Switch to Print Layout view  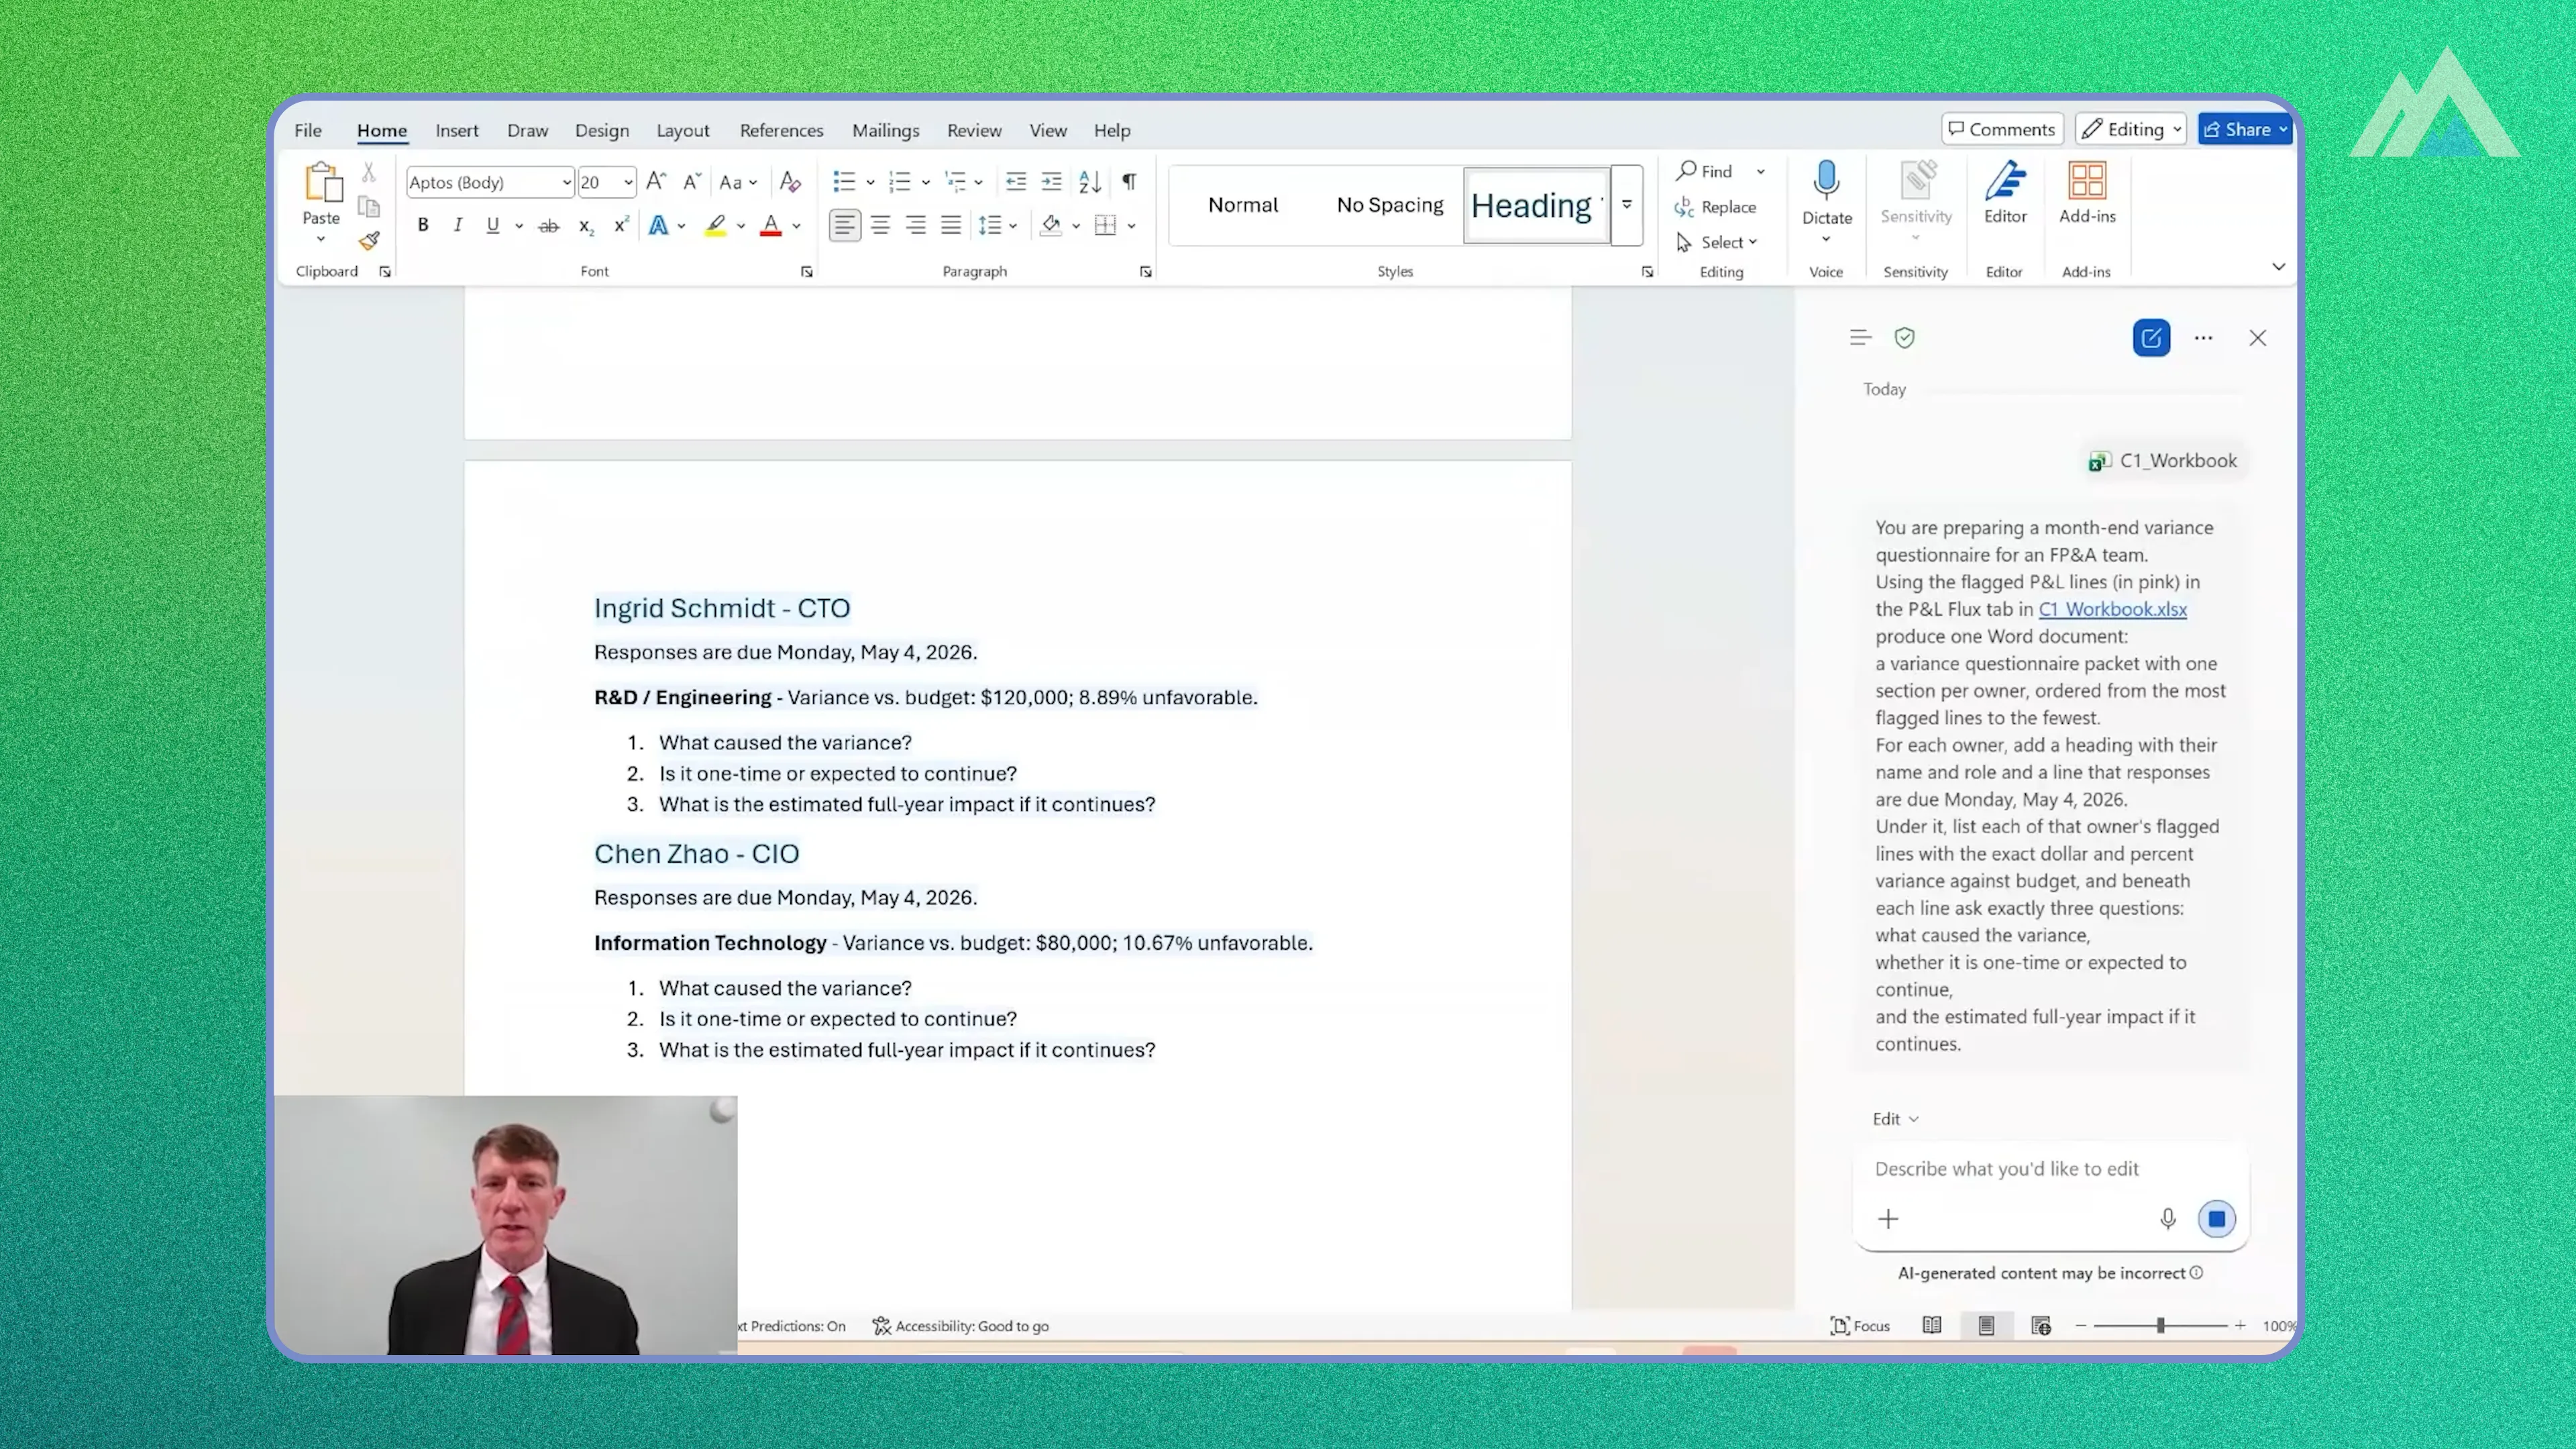point(1986,1326)
